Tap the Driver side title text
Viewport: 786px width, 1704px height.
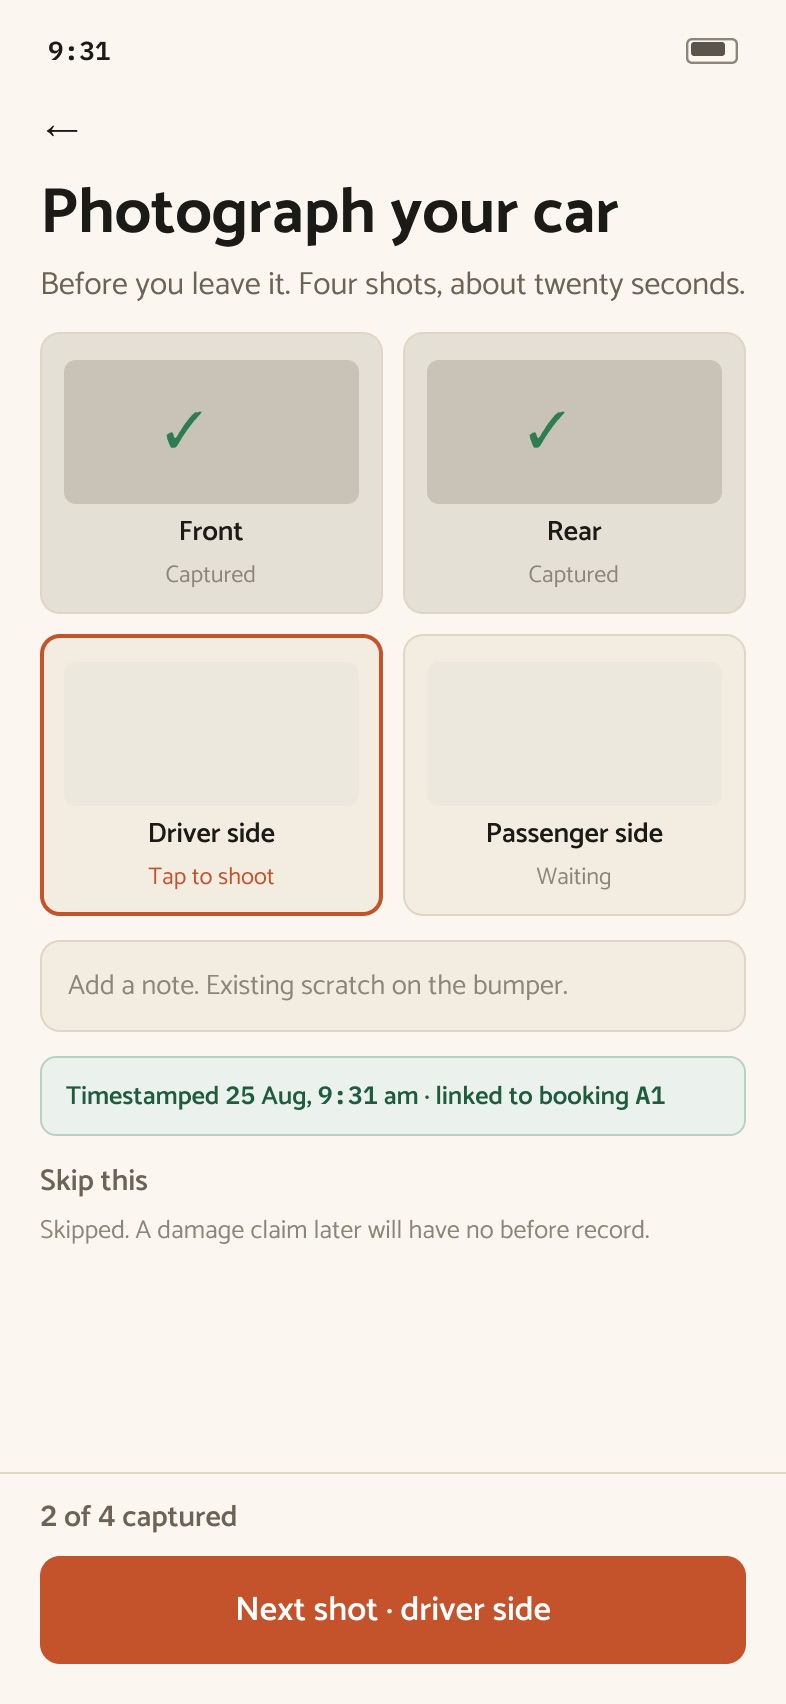click(211, 833)
